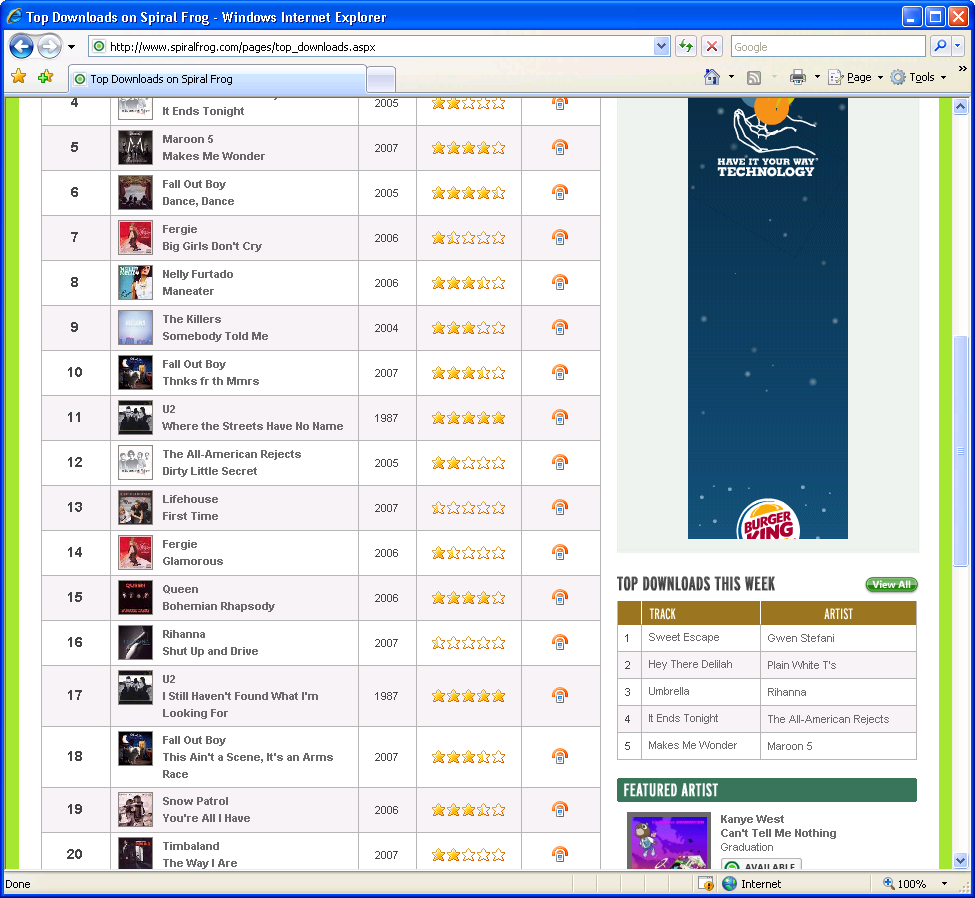Change zoom level showing 100%
Screen dimensions: 975x898
[x=905, y=884]
